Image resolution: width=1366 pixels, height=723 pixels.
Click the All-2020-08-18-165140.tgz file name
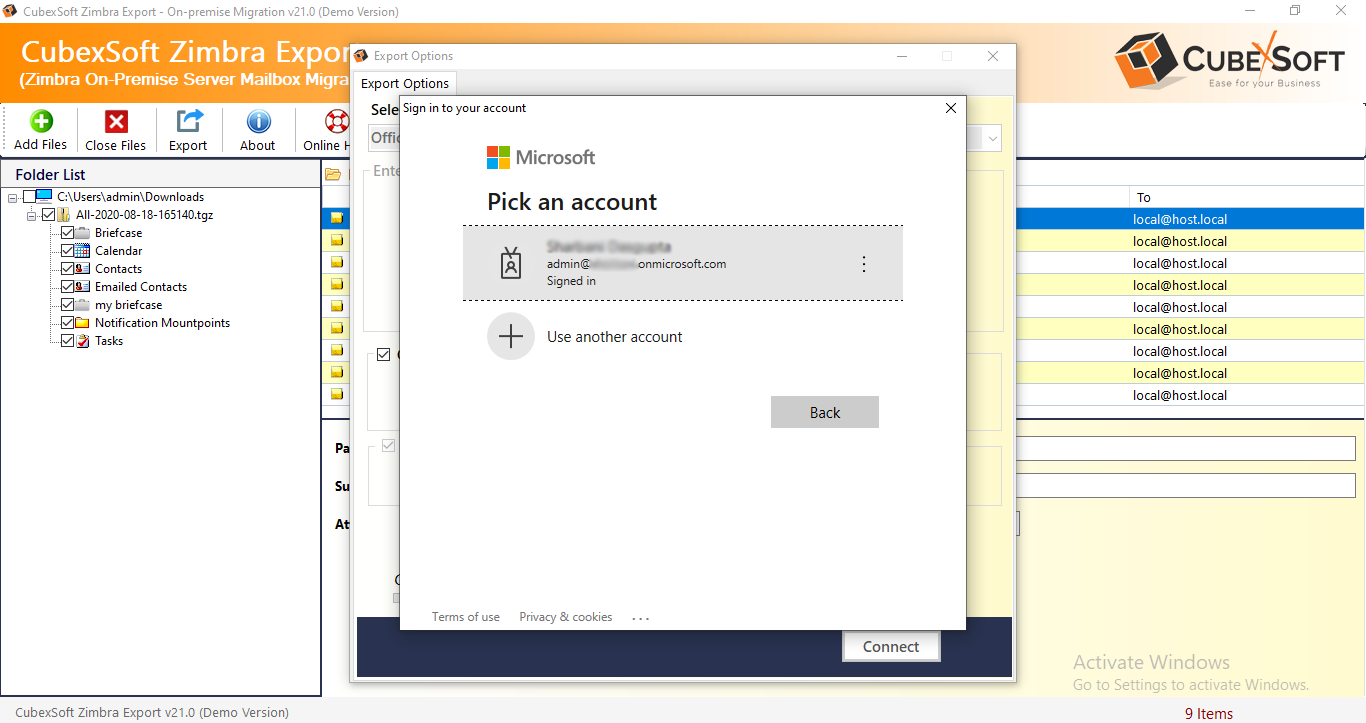[145, 215]
